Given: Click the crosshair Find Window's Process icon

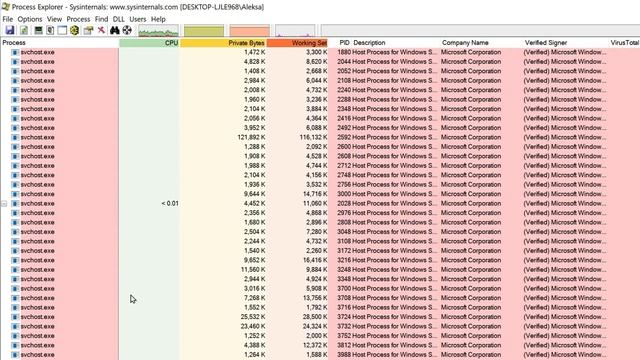Looking at the screenshot, I should click(x=127, y=30).
